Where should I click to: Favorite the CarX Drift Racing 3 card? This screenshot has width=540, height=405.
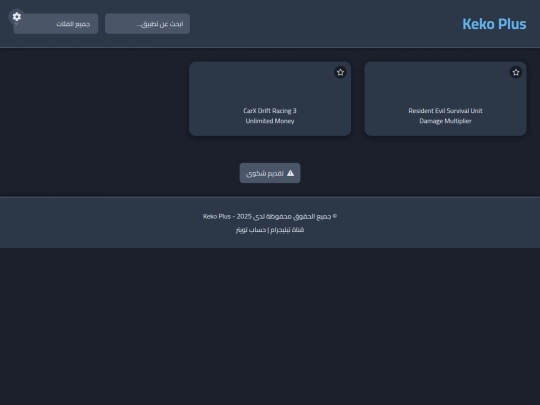pos(340,72)
